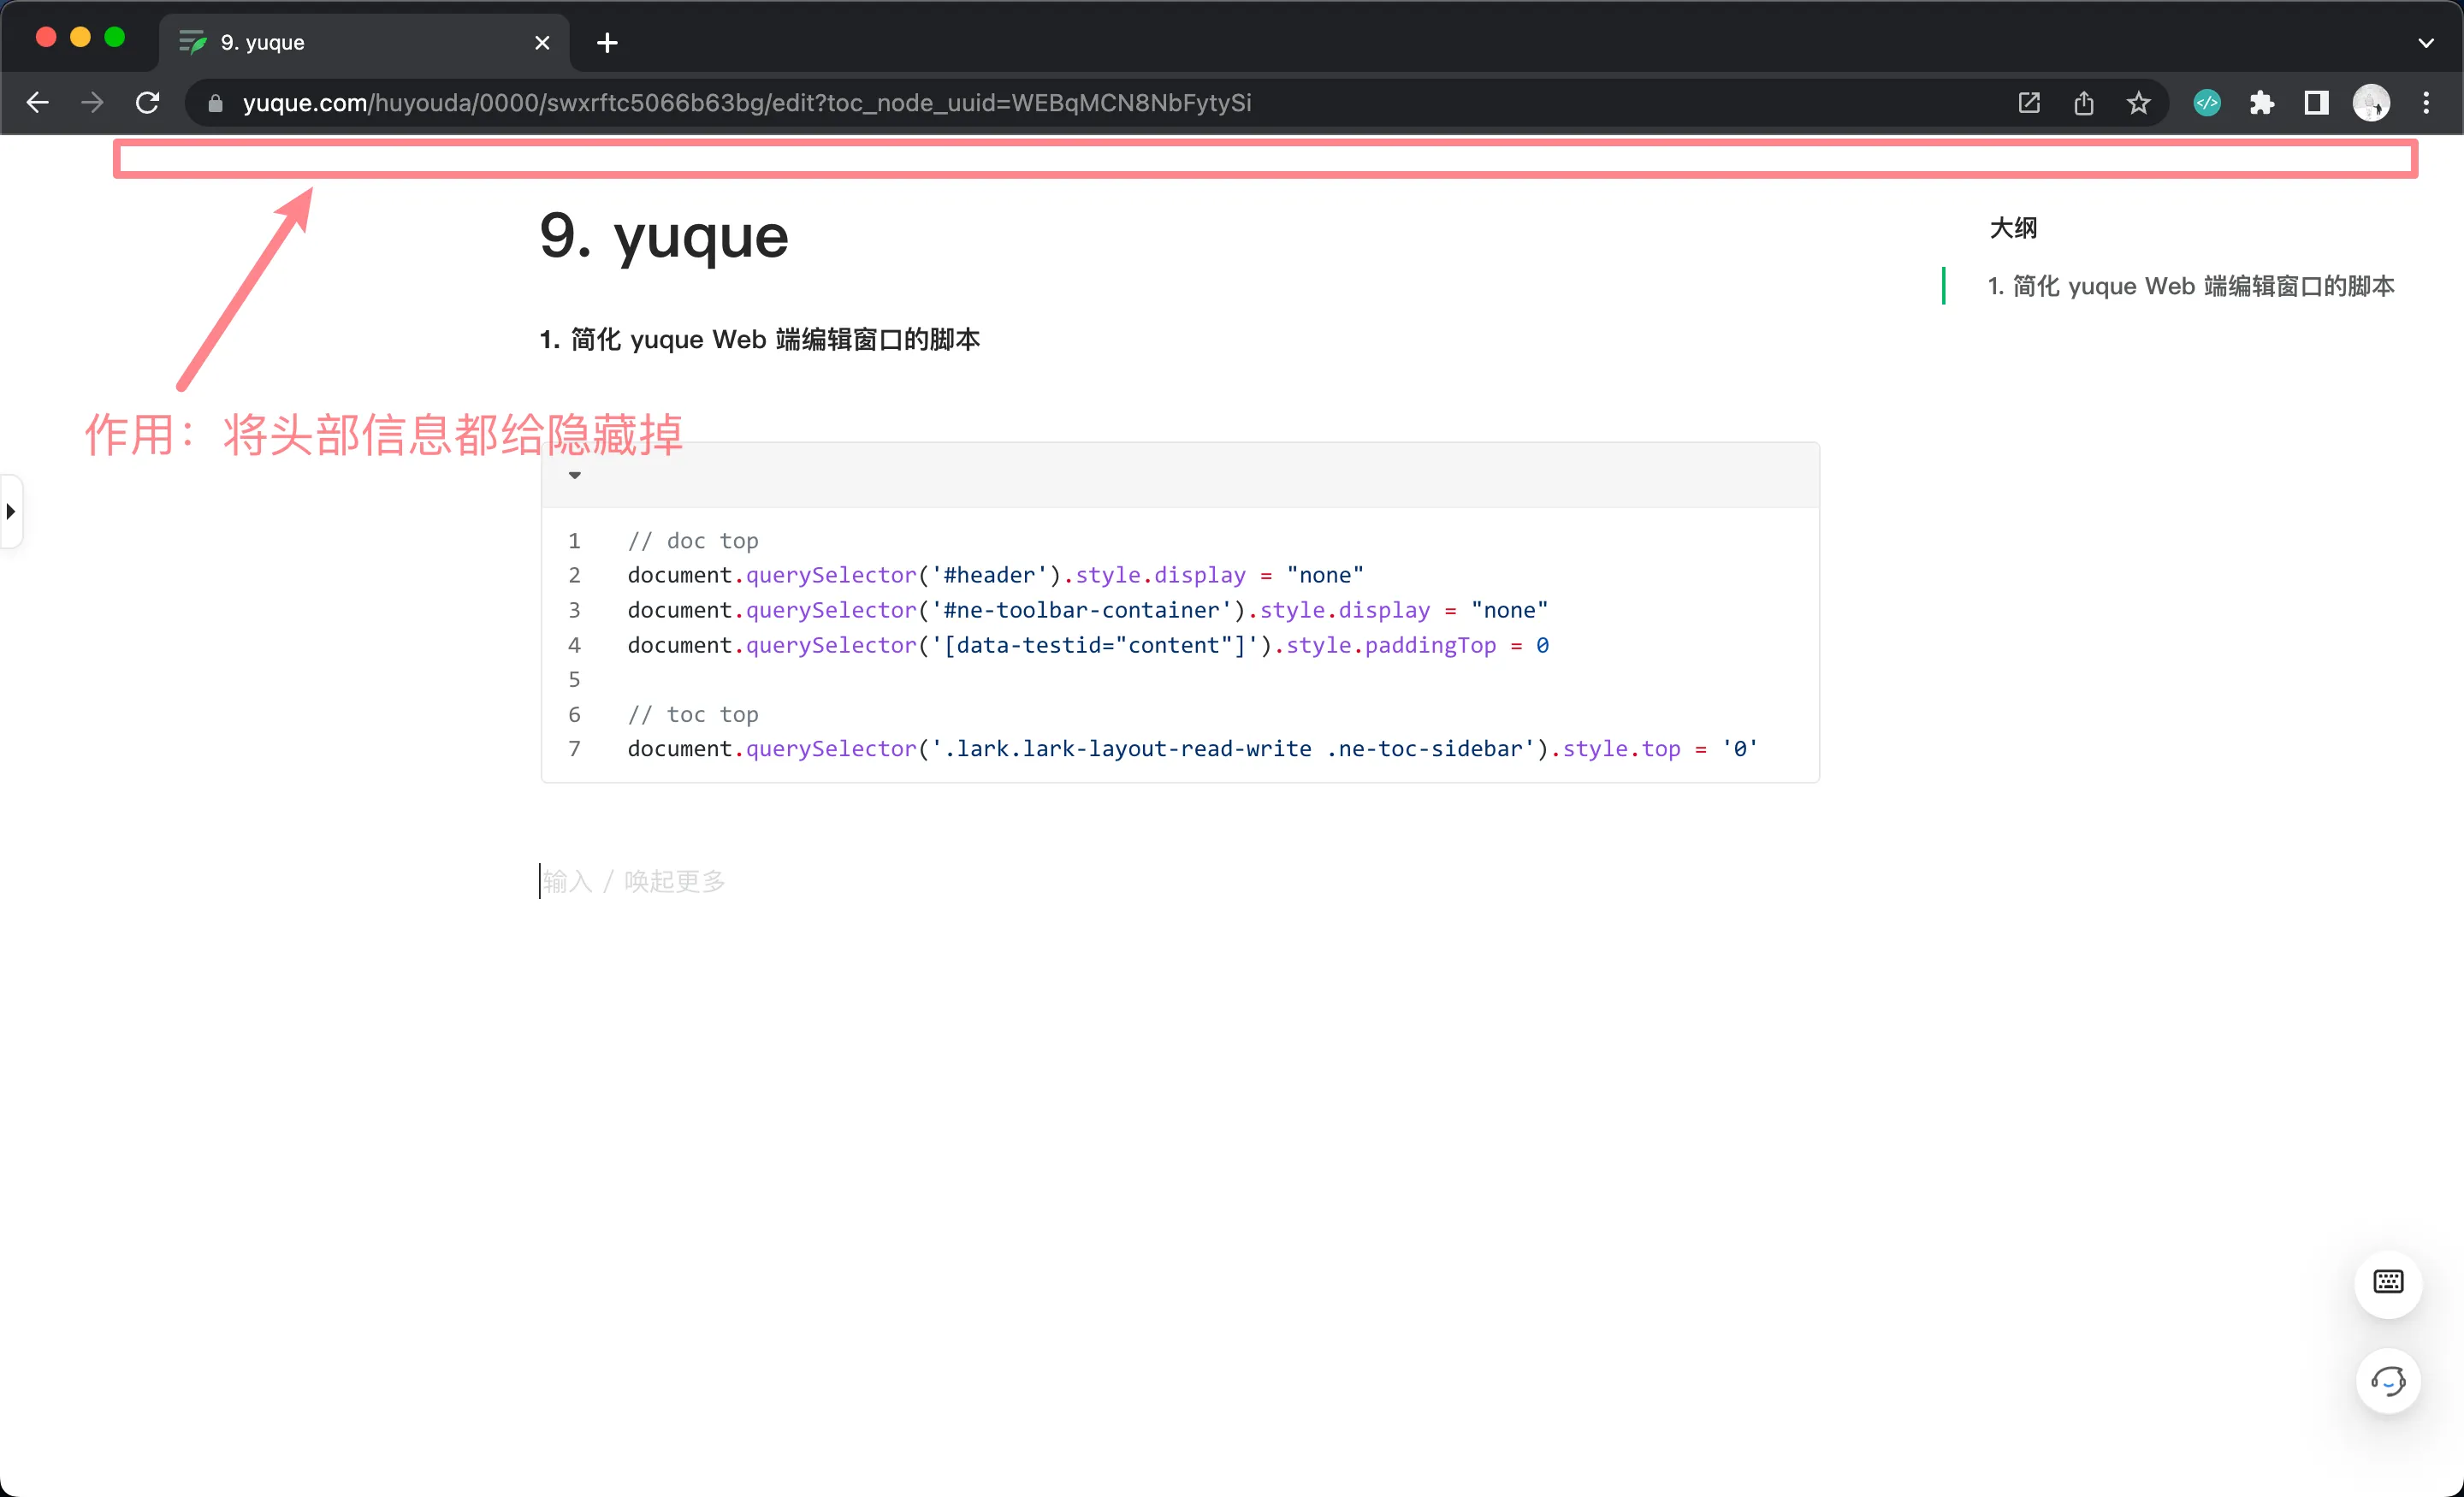Open the browser extensions puzzle icon
This screenshot has width=2464, height=1497.
[x=2261, y=103]
